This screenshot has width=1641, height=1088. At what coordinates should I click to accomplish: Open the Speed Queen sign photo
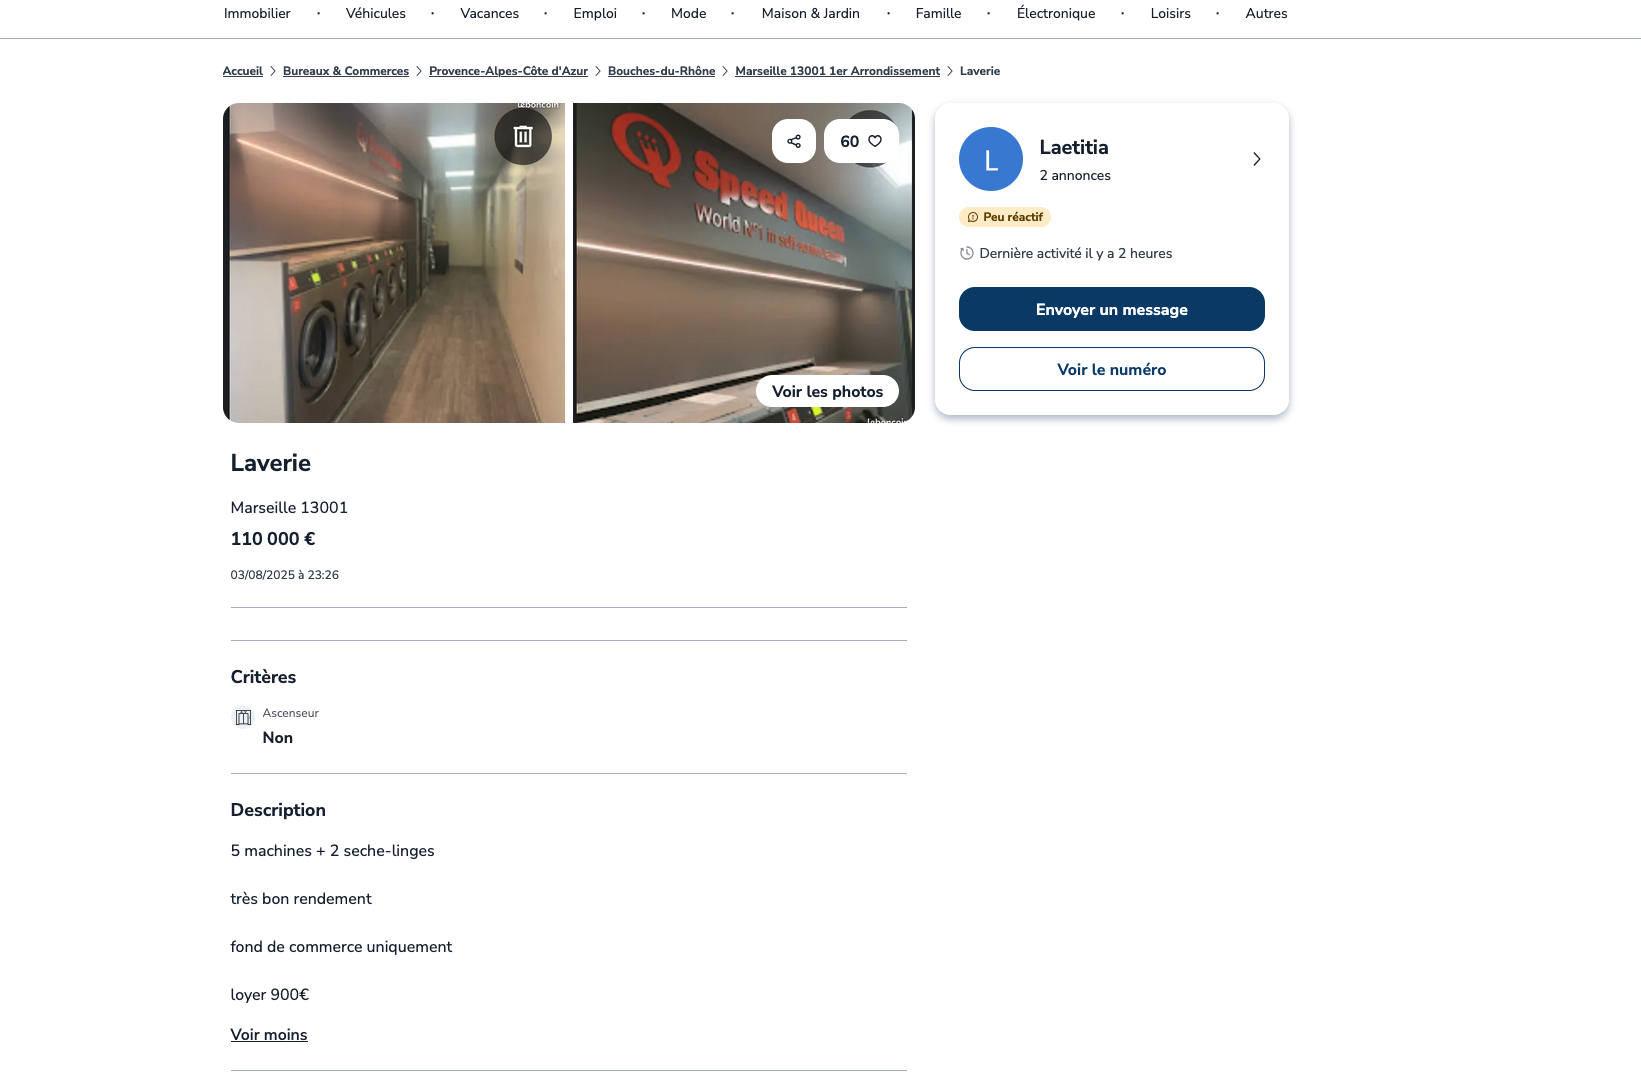click(x=744, y=263)
